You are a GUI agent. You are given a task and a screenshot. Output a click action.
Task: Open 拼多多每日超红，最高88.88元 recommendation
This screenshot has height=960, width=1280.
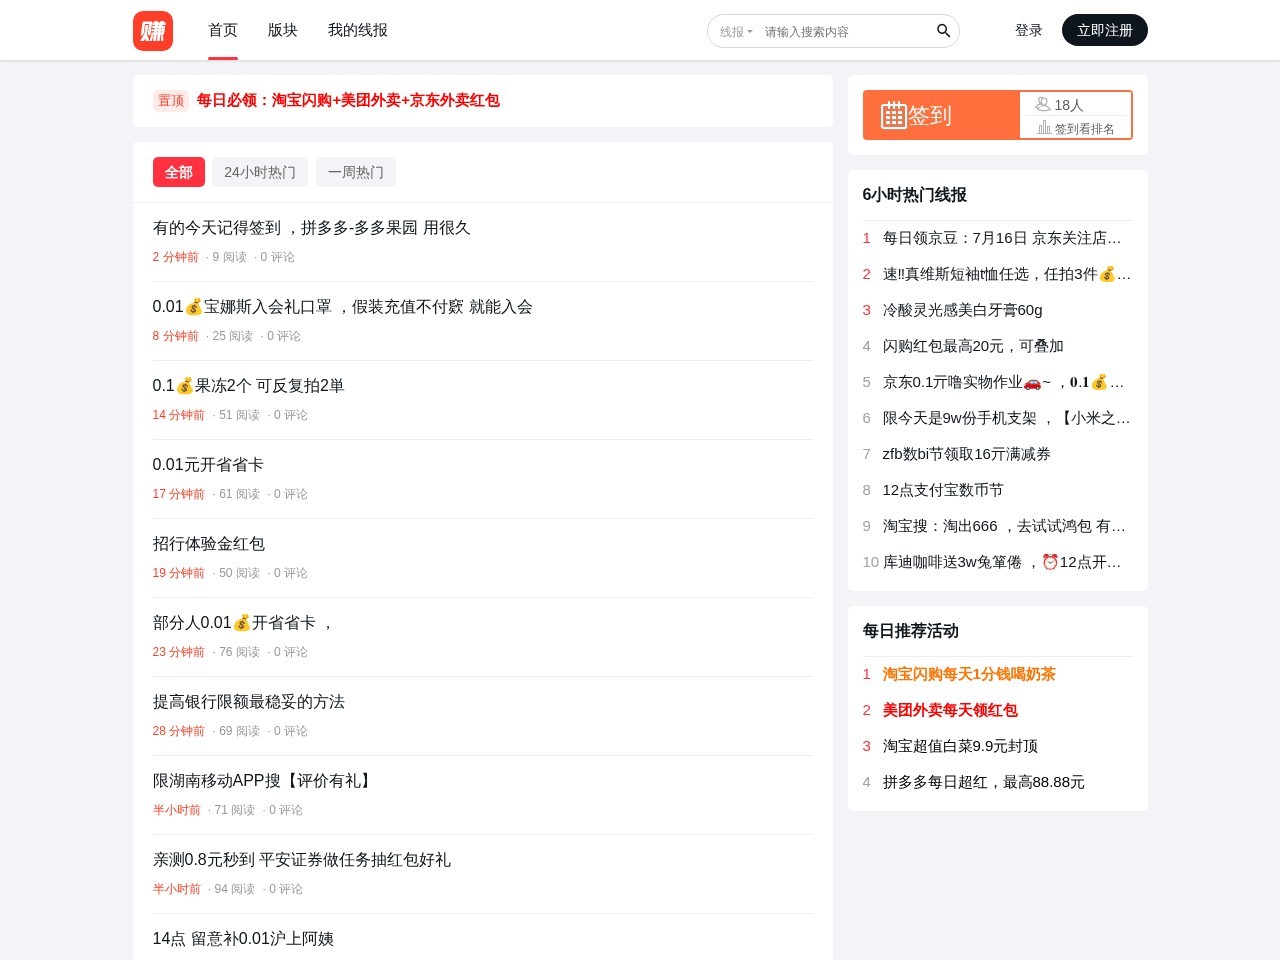point(984,782)
